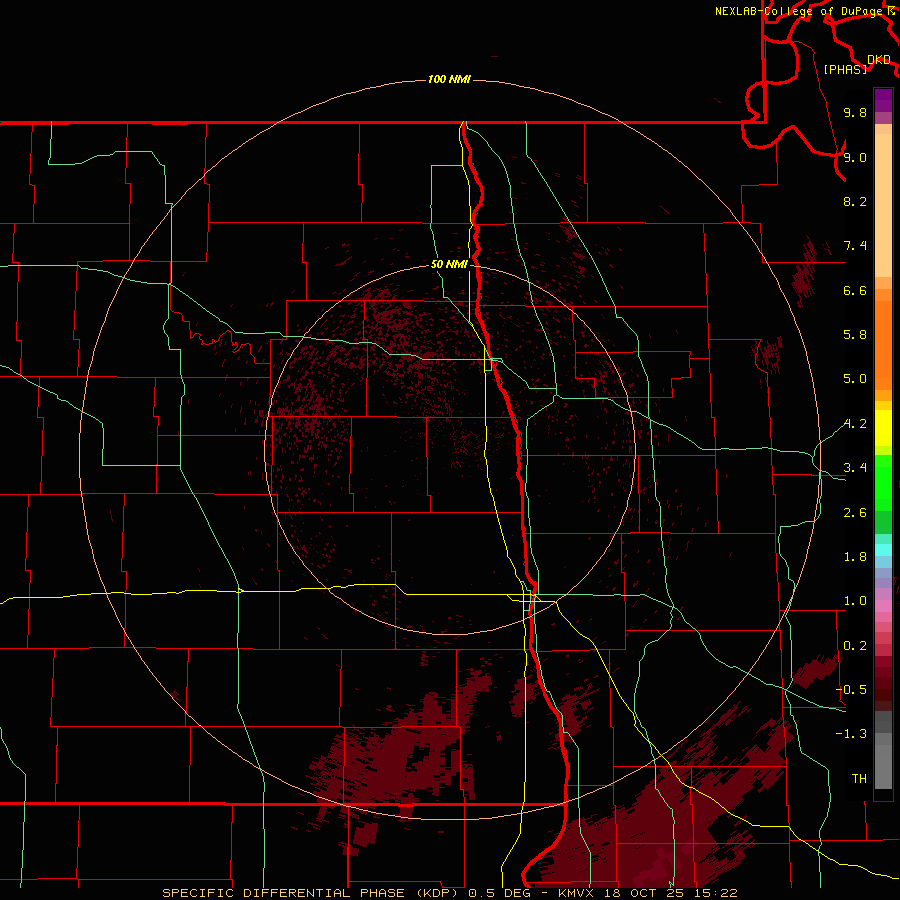Pick the cyan color bar segment

click(883, 550)
